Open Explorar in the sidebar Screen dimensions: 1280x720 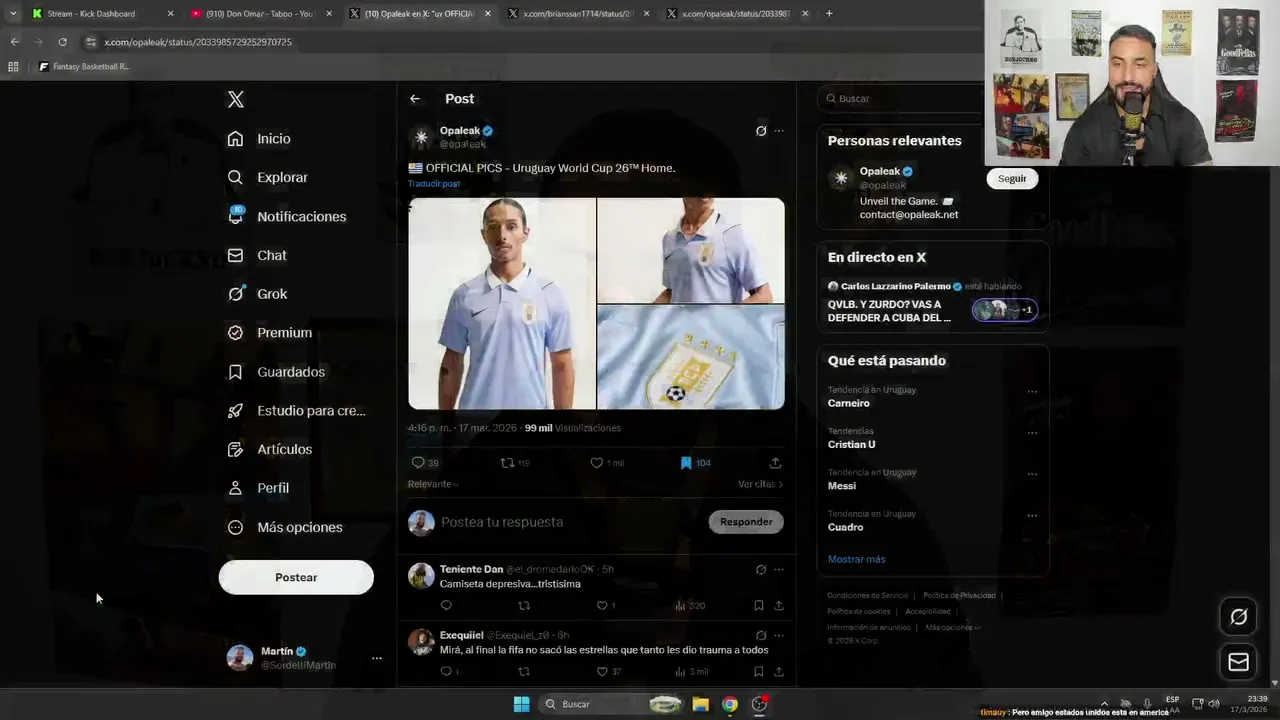(x=268, y=178)
